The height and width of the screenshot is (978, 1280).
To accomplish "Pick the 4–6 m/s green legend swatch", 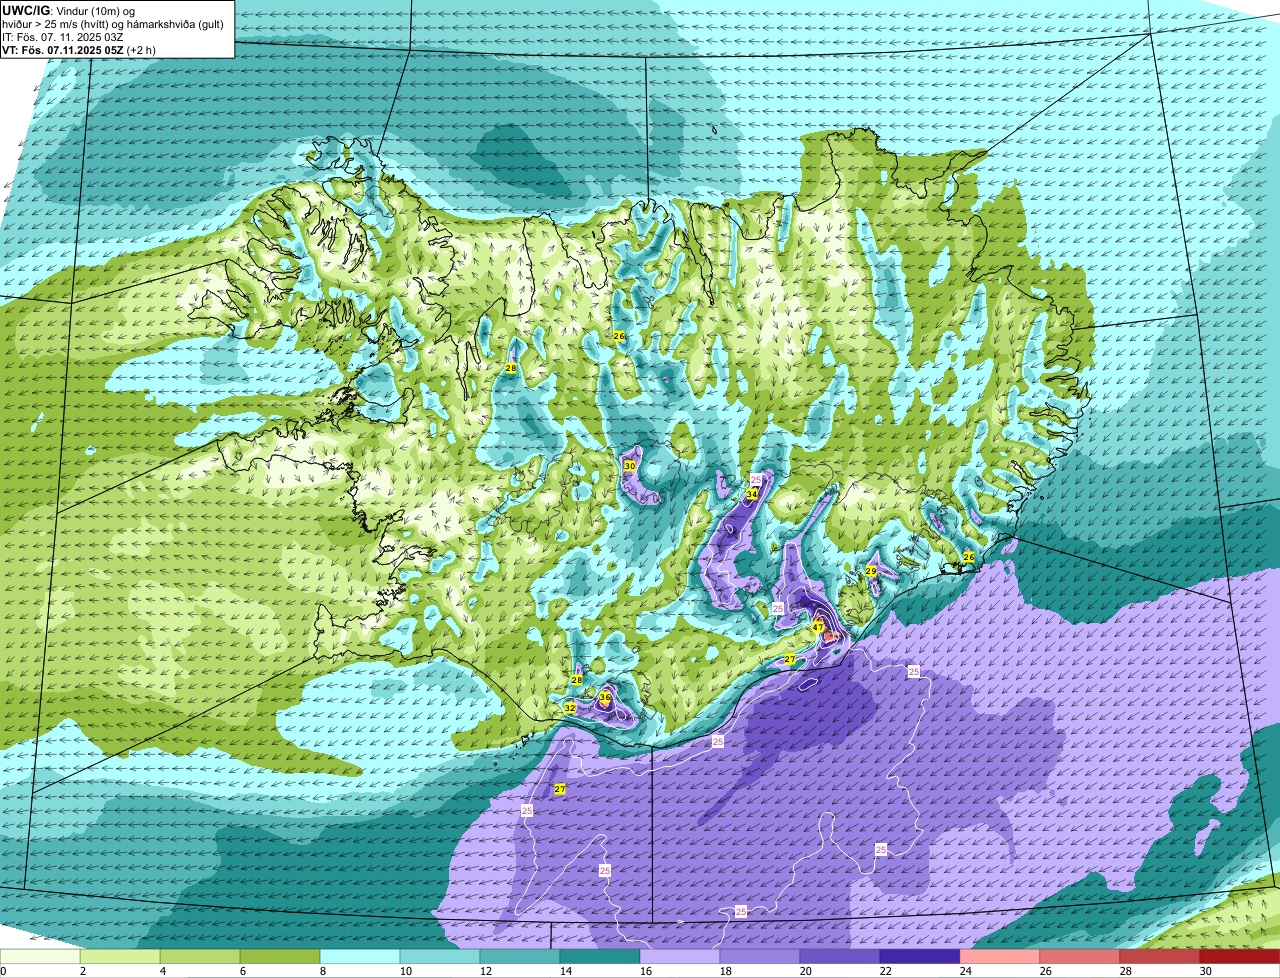I will (x=200, y=957).
